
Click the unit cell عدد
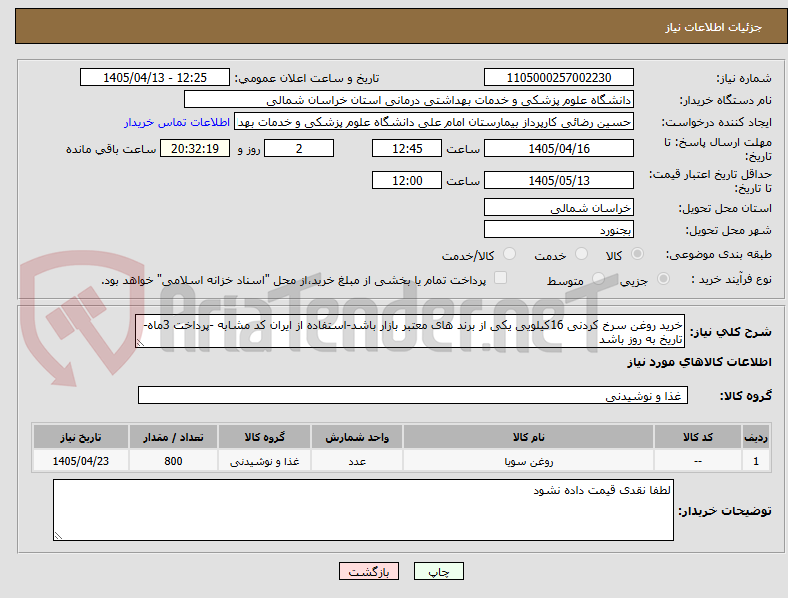coord(357,461)
